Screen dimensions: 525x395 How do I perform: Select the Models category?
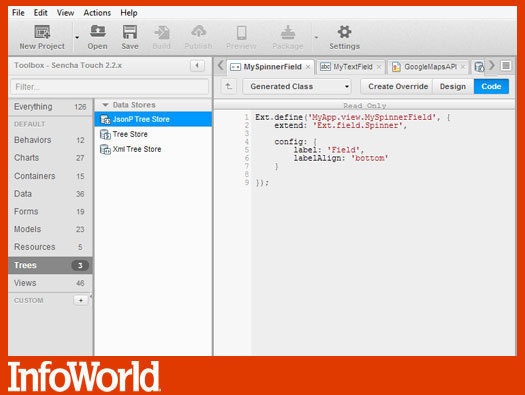50,229
